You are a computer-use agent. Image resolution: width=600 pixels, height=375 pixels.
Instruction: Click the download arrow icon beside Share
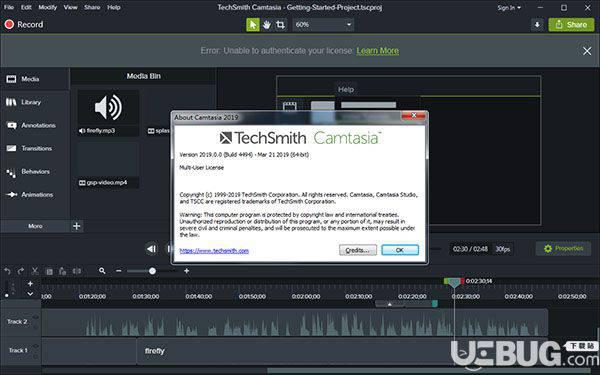537,24
